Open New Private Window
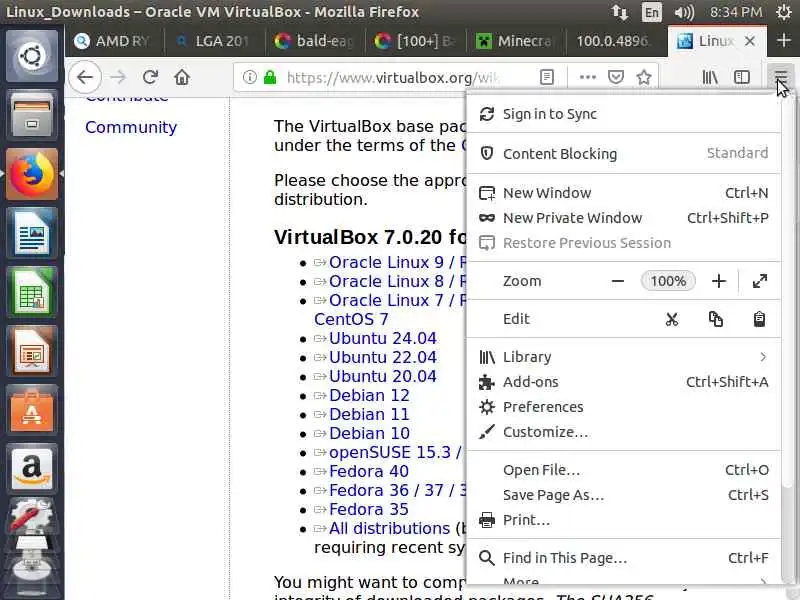The width and height of the screenshot is (800, 600). [x=623, y=218]
